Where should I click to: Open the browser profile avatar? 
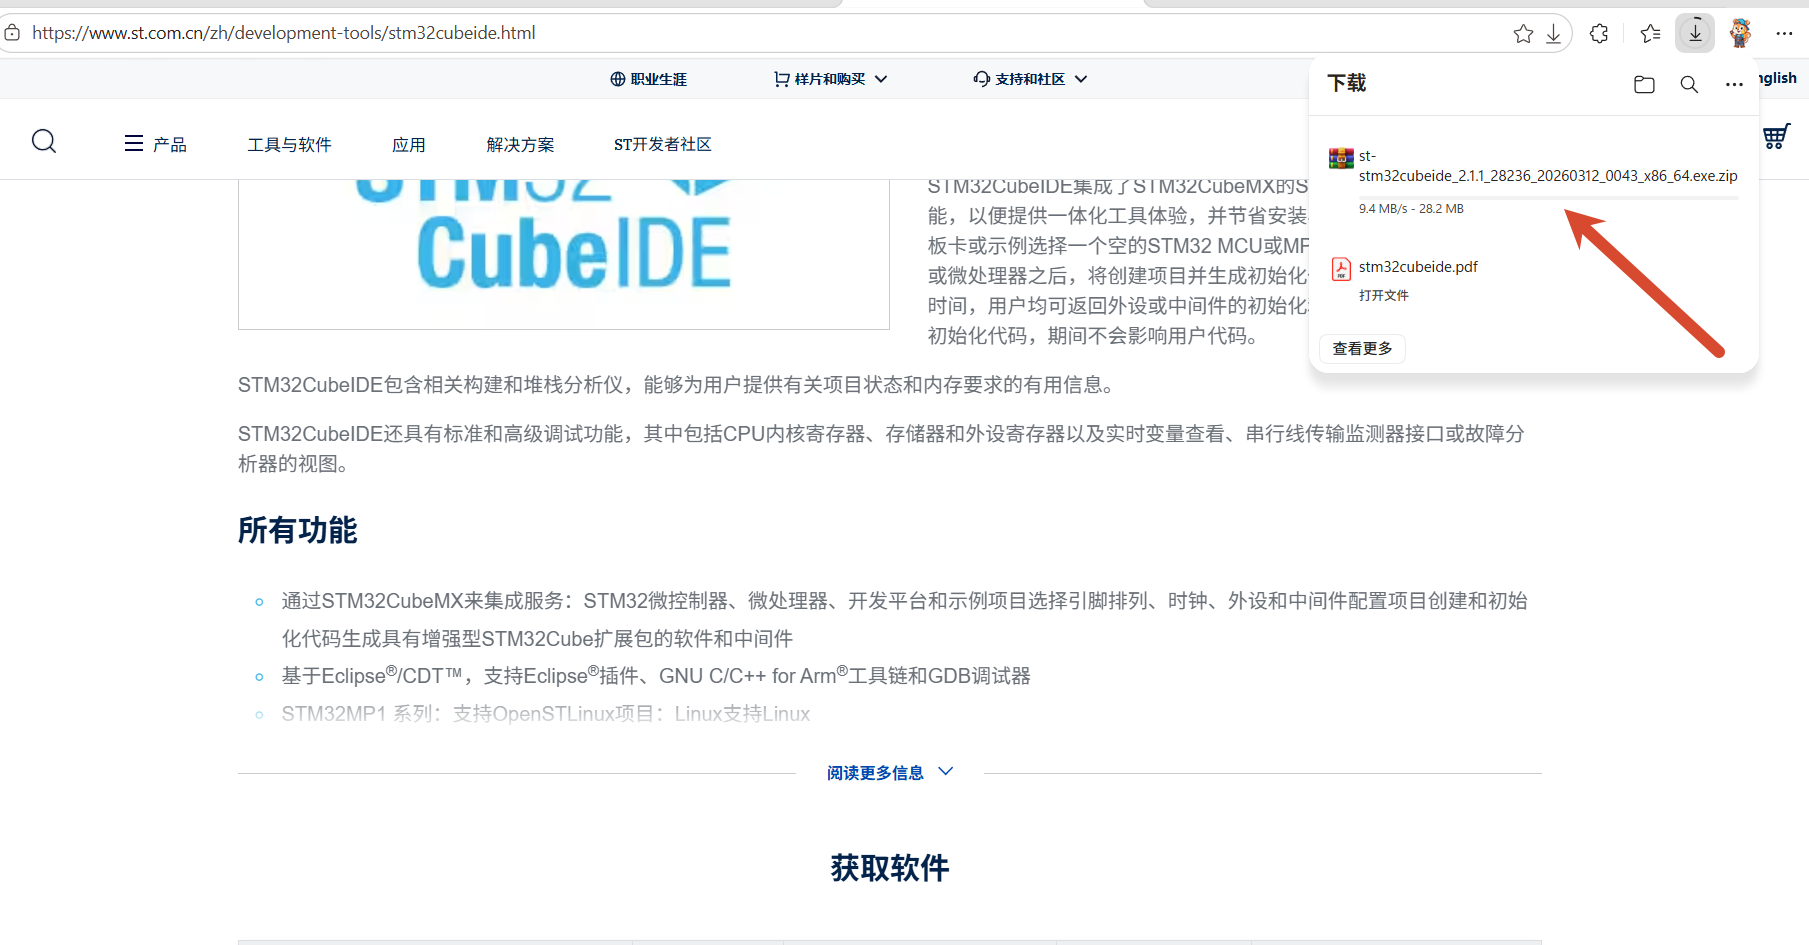point(1740,33)
